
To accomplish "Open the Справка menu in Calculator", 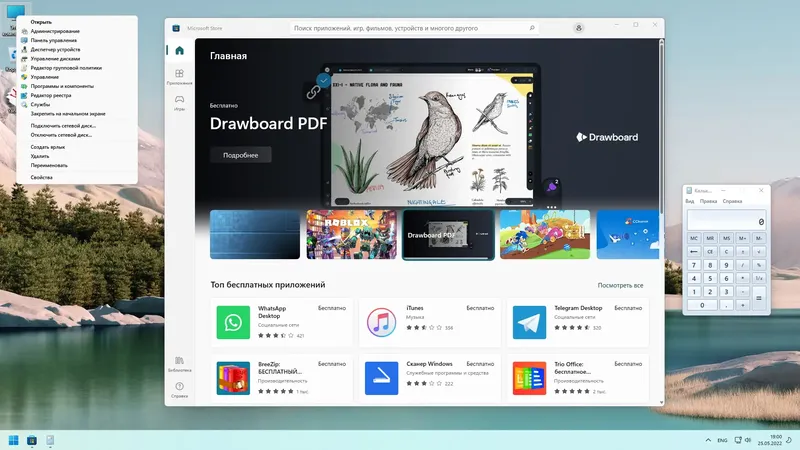I will pyautogui.click(x=732, y=202).
